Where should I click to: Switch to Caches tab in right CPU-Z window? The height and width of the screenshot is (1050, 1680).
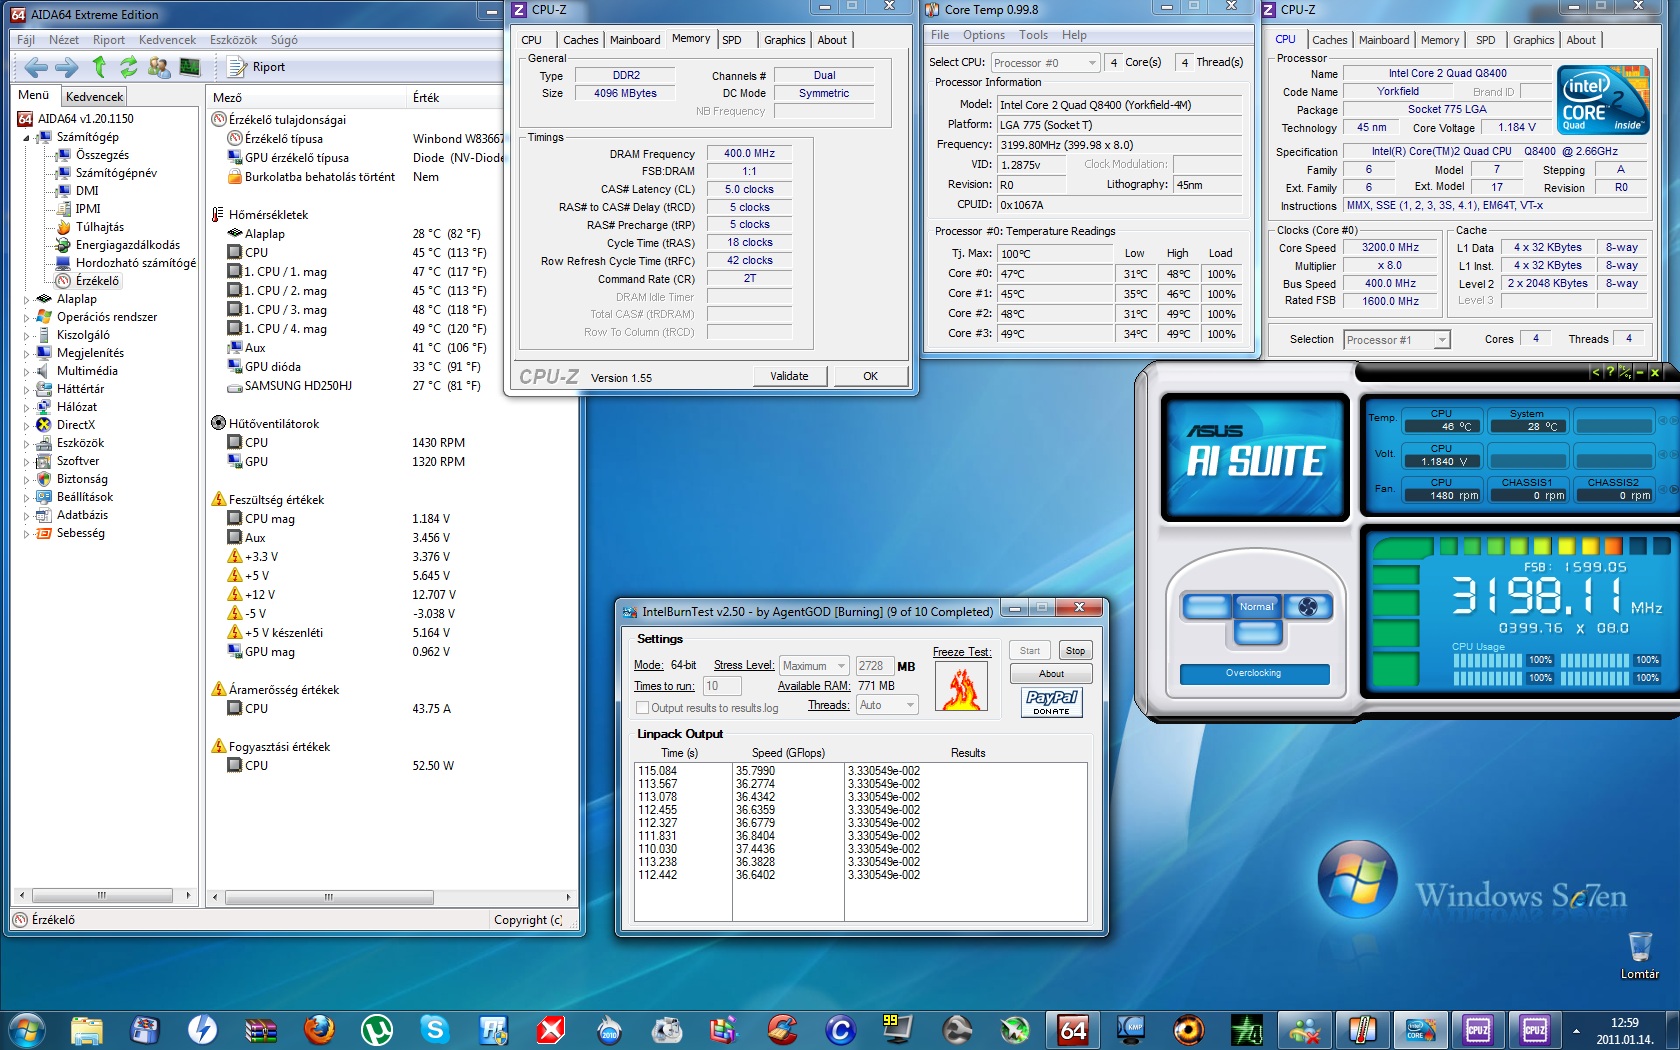coord(1329,40)
